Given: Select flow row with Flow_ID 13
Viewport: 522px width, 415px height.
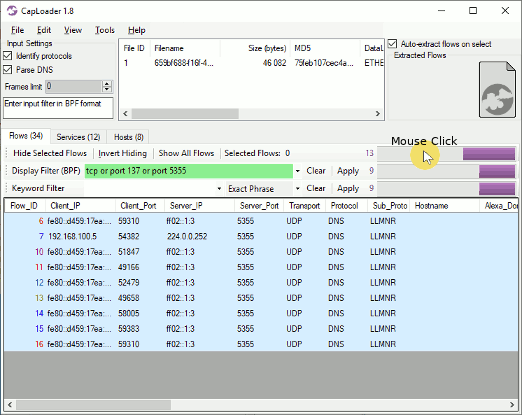Looking at the screenshot, I should pos(261,298).
